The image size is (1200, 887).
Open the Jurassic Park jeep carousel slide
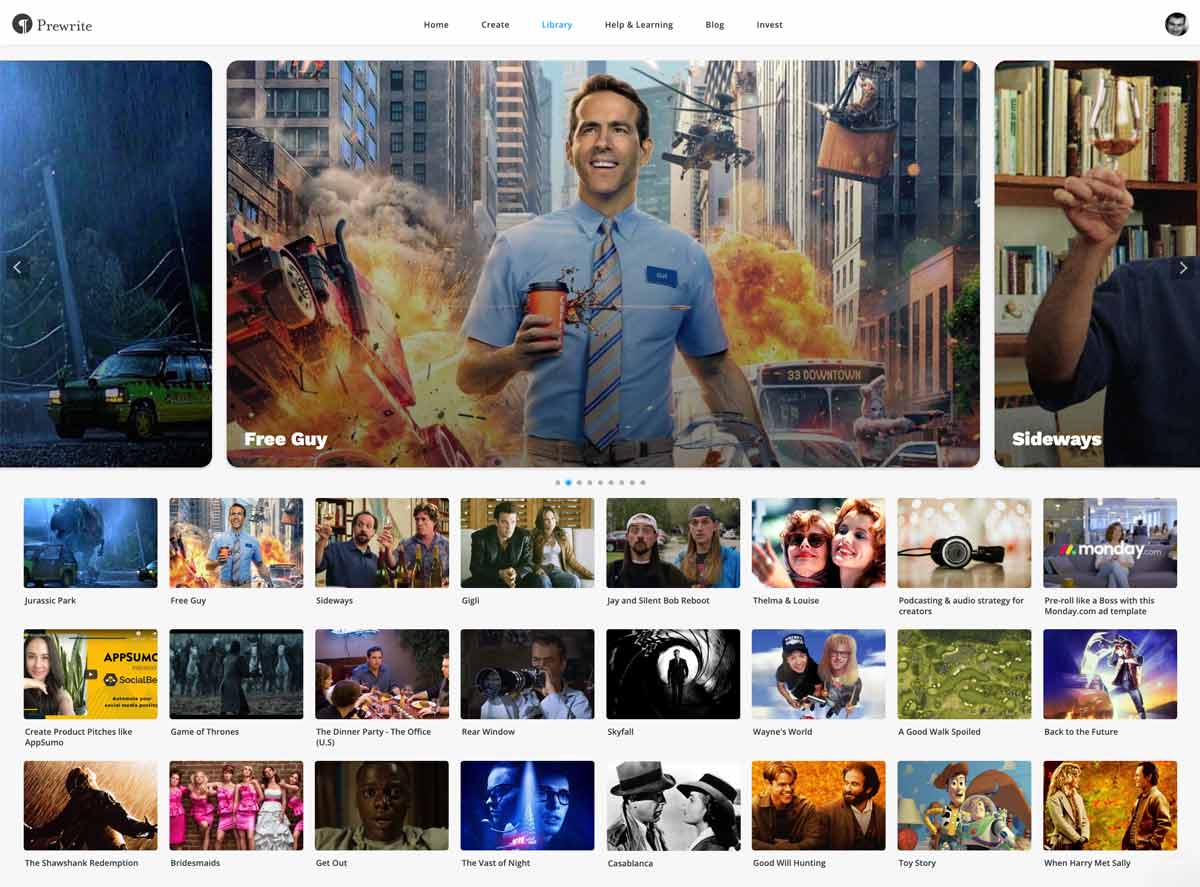[x=106, y=264]
